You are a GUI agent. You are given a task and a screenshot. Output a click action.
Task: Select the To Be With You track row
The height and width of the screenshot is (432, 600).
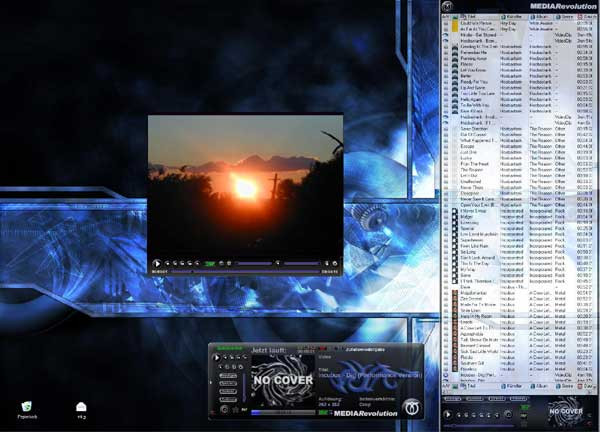coord(518,105)
